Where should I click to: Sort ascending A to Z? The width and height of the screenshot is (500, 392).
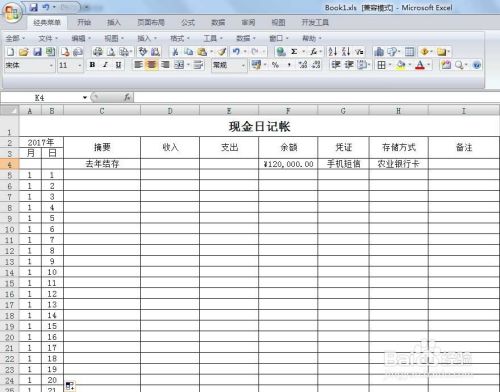[x=332, y=52]
